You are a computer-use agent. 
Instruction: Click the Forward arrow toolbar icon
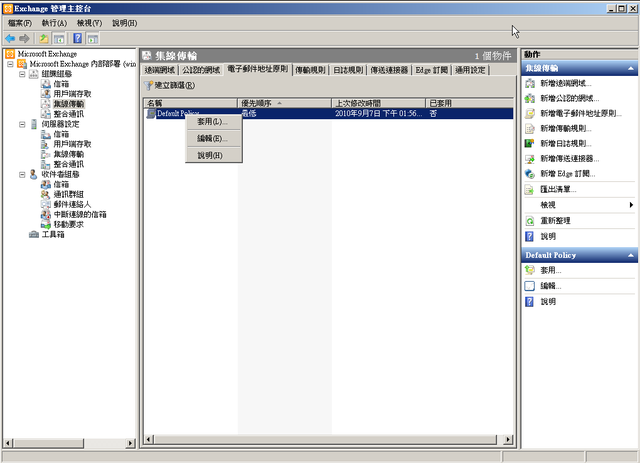(24, 39)
